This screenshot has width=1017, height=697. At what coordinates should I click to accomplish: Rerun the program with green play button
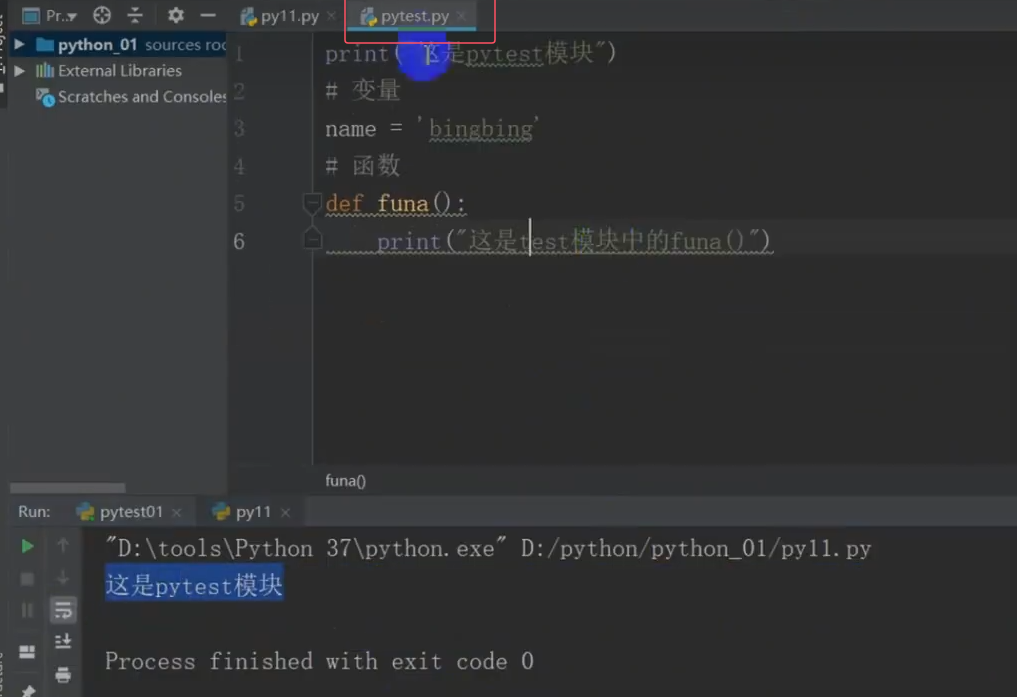click(x=27, y=546)
